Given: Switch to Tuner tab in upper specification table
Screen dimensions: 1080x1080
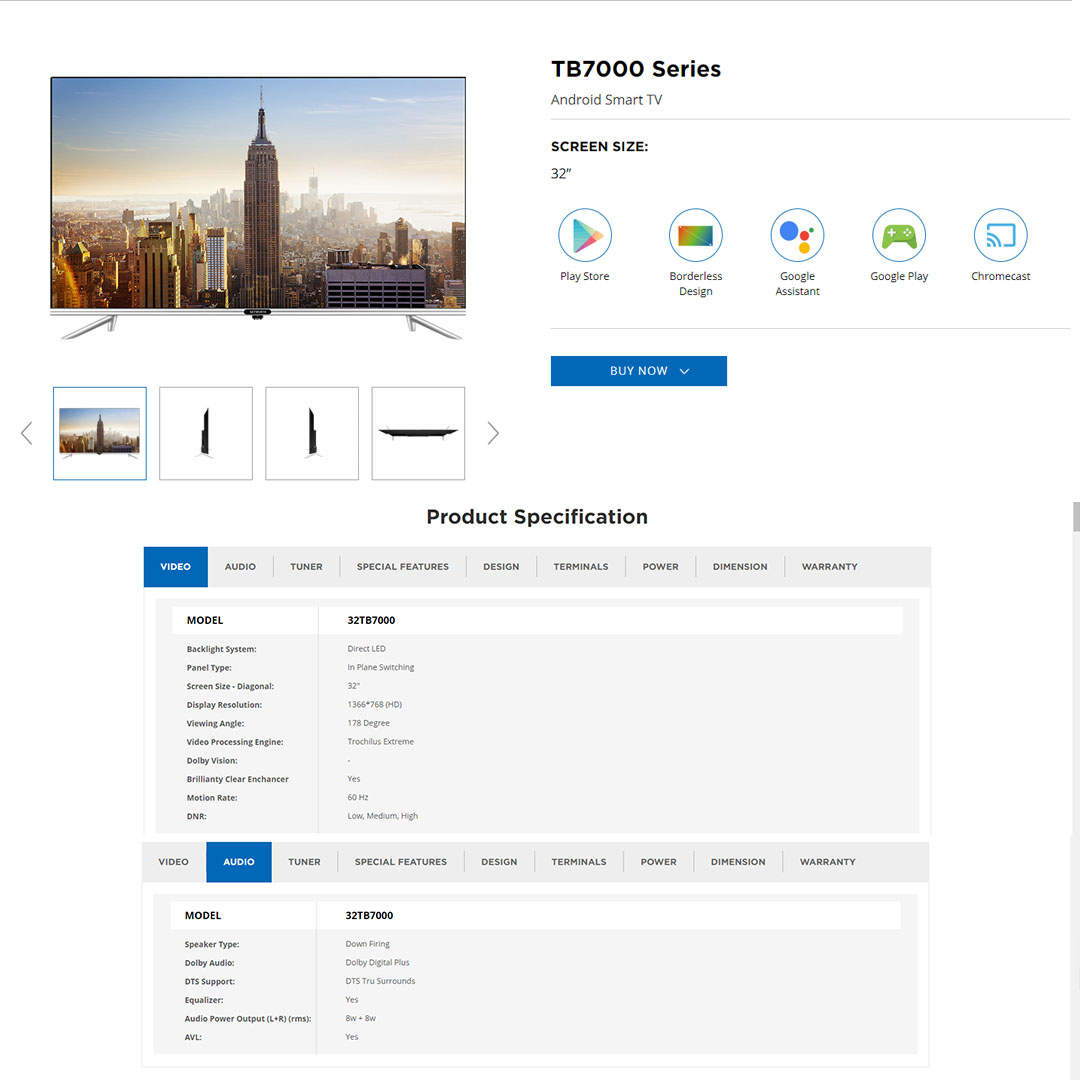Looking at the screenshot, I should [x=306, y=567].
